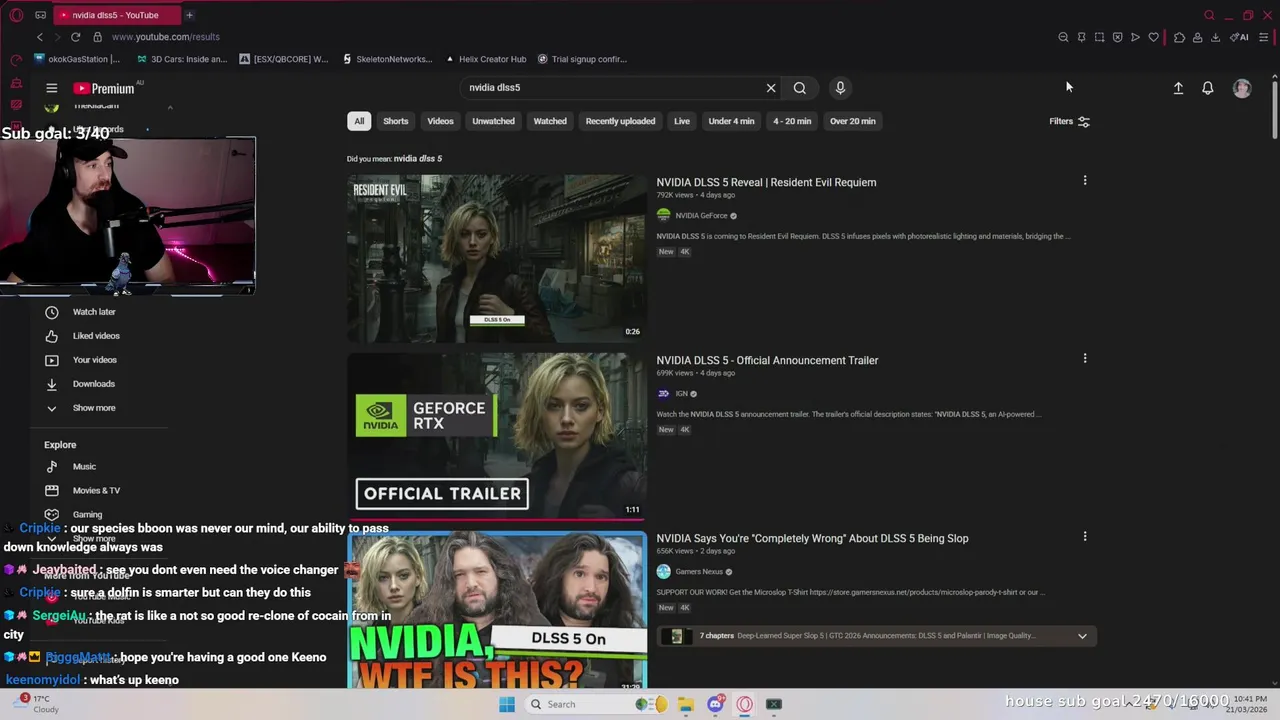The image size is (1280, 720).
Task: Select the All filter chip
Action: [359, 121]
